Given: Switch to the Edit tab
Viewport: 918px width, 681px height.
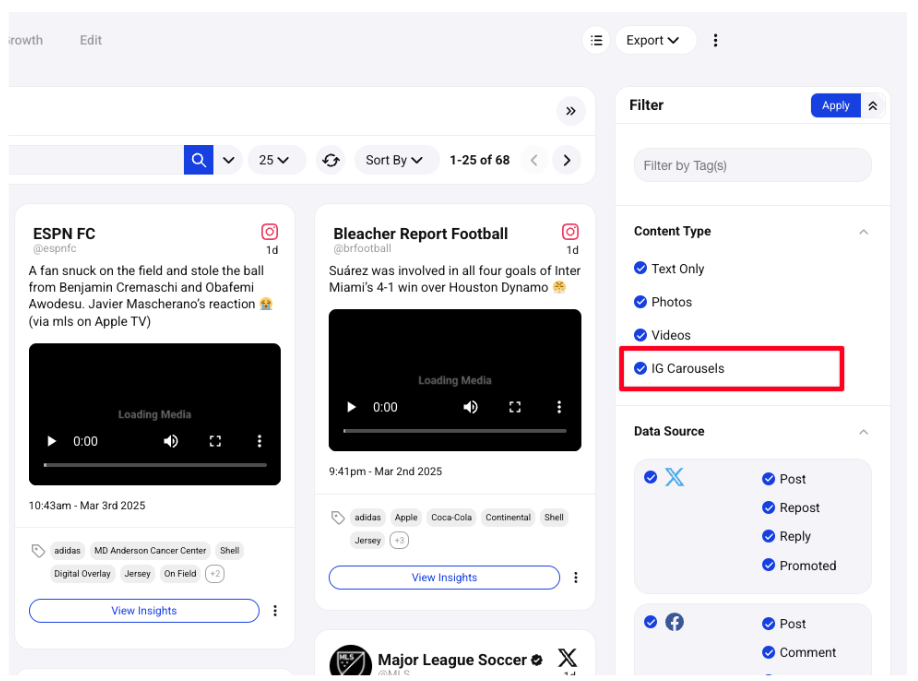Looking at the screenshot, I should click(91, 40).
